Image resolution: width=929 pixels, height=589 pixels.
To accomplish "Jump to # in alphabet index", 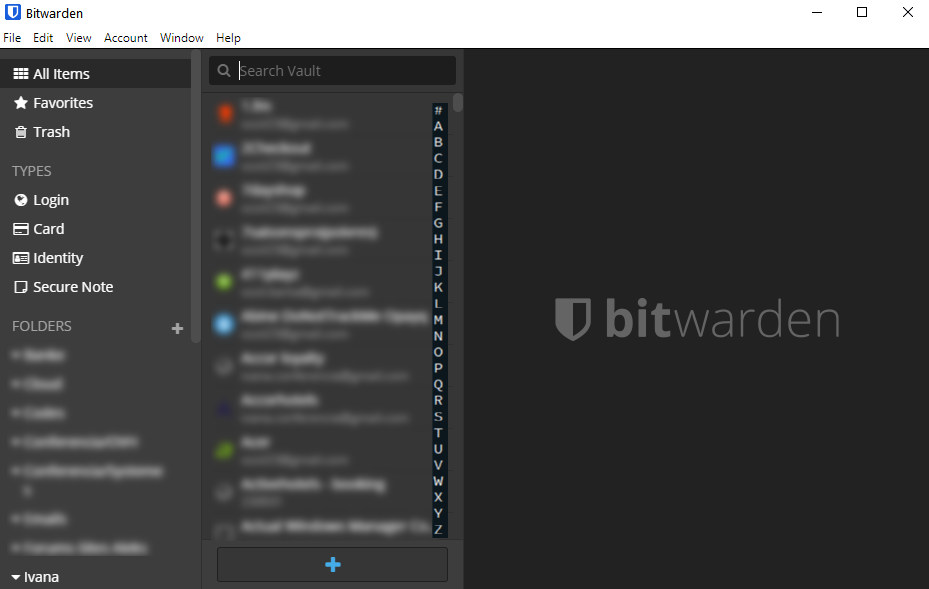I will [x=438, y=110].
